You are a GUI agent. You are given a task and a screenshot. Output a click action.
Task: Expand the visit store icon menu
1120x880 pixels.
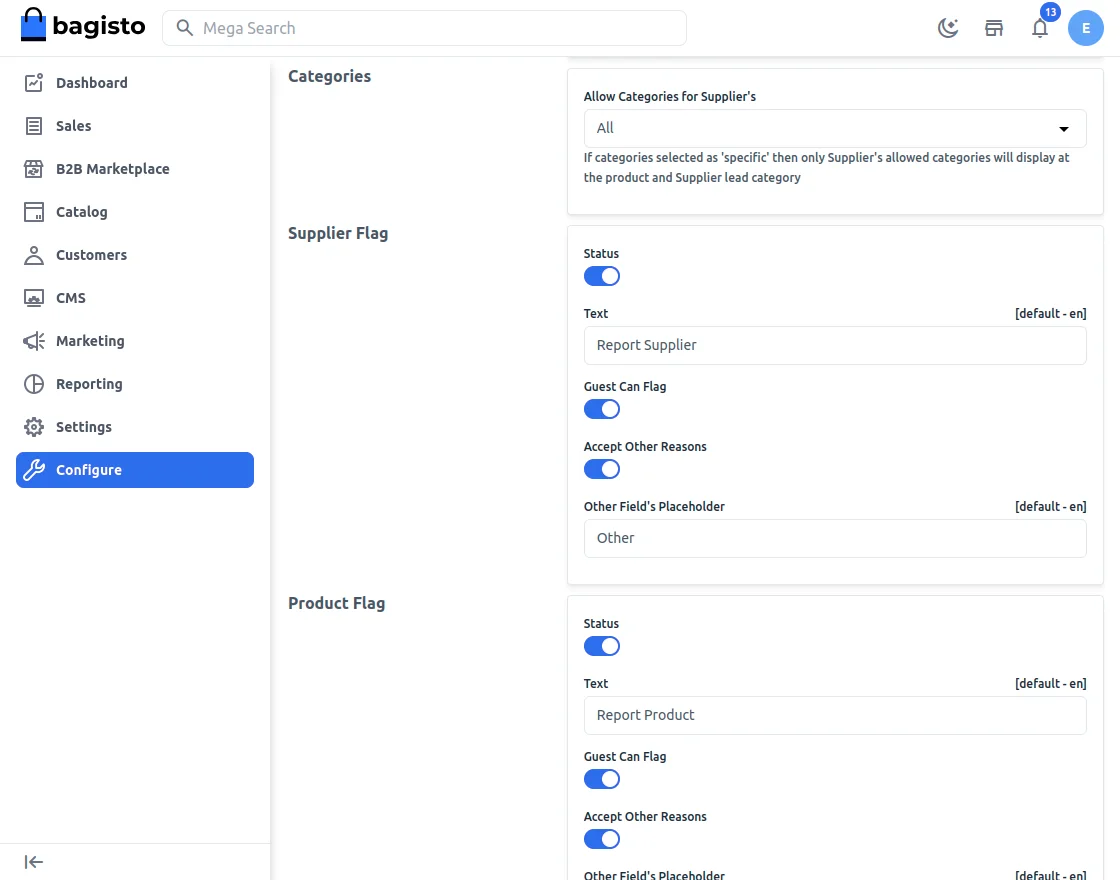pyautogui.click(x=994, y=28)
